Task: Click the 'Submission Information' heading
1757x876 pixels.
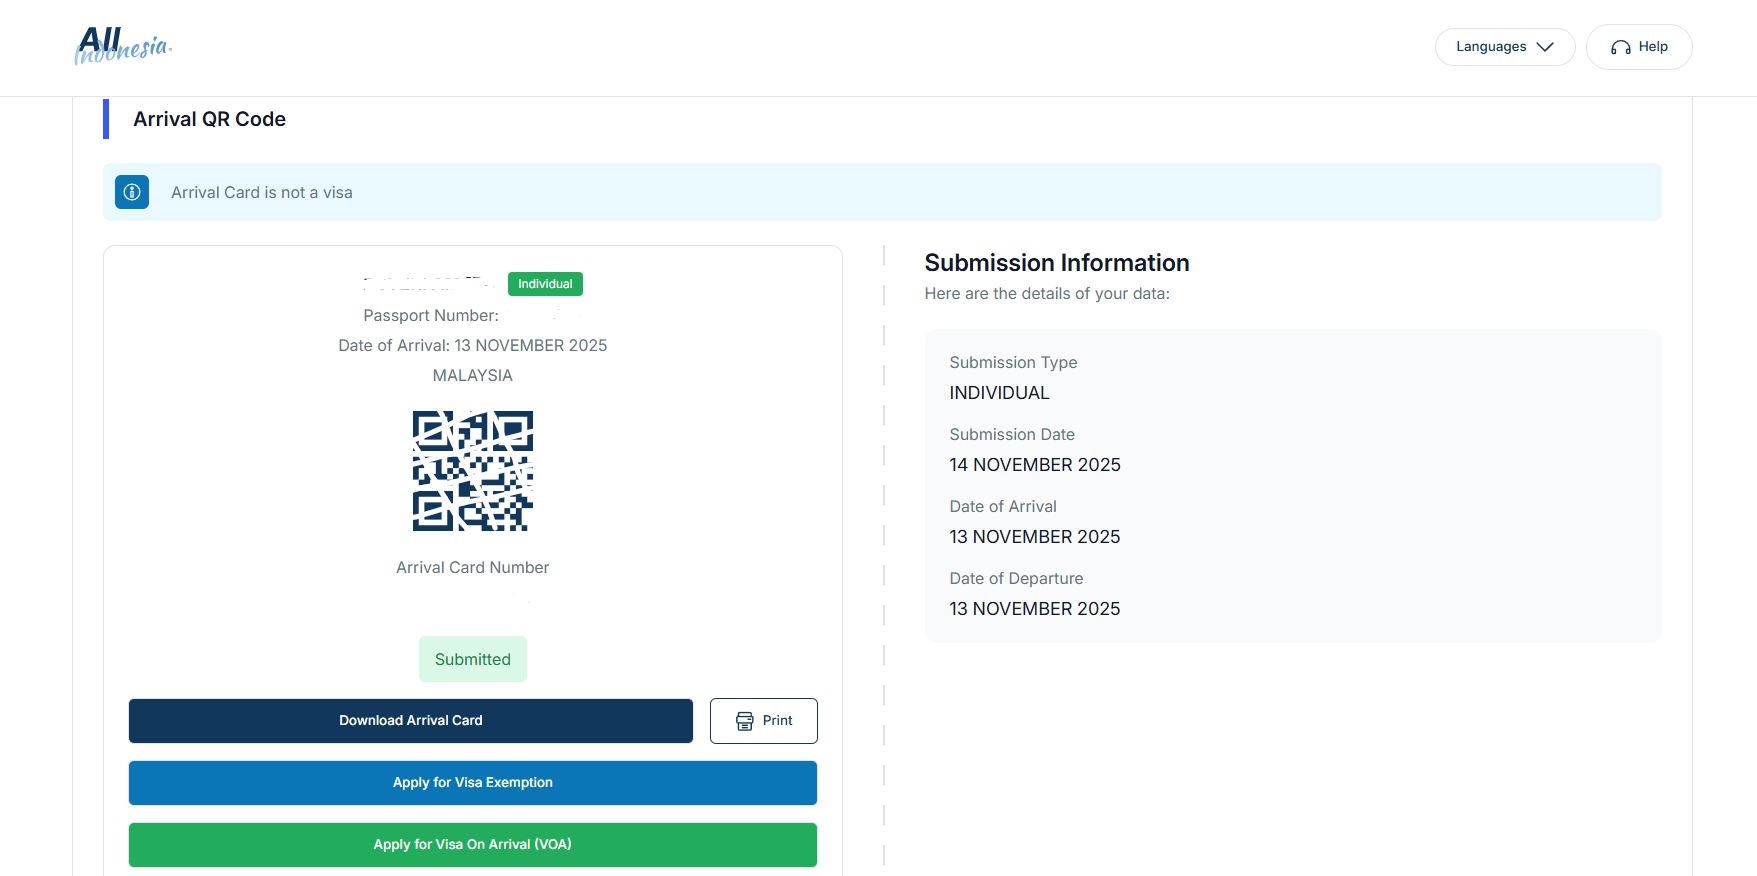Action: point(1057,263)
